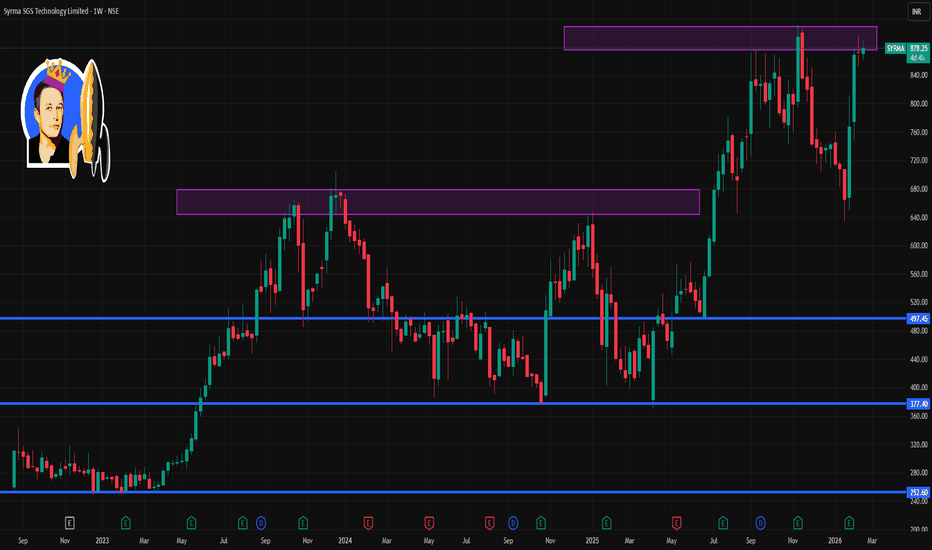Click the 2023 label on time axis
Screen dimensions: 932x550
(x=102, y=540)
